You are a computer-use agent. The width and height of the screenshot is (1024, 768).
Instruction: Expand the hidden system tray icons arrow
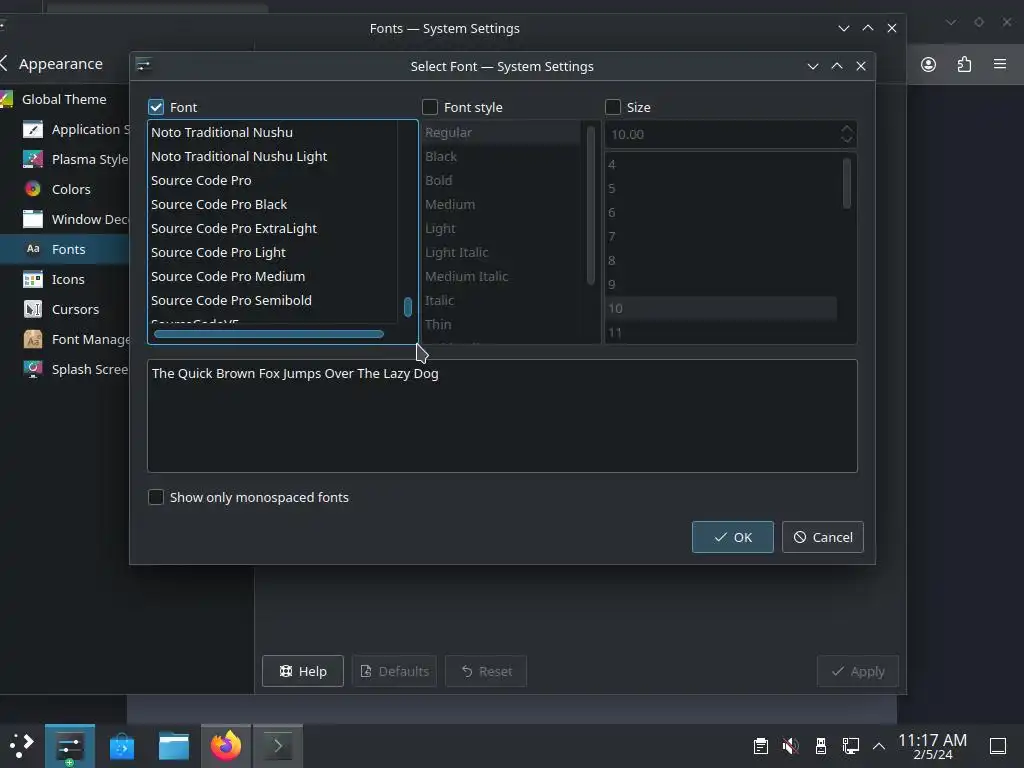(x=879, y=746)
